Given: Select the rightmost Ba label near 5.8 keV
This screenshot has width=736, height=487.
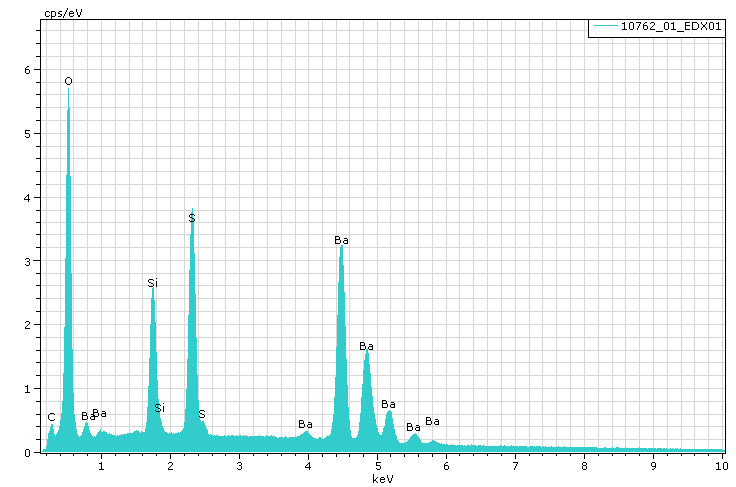Looking at the screenshot, I should click(432, 421).
